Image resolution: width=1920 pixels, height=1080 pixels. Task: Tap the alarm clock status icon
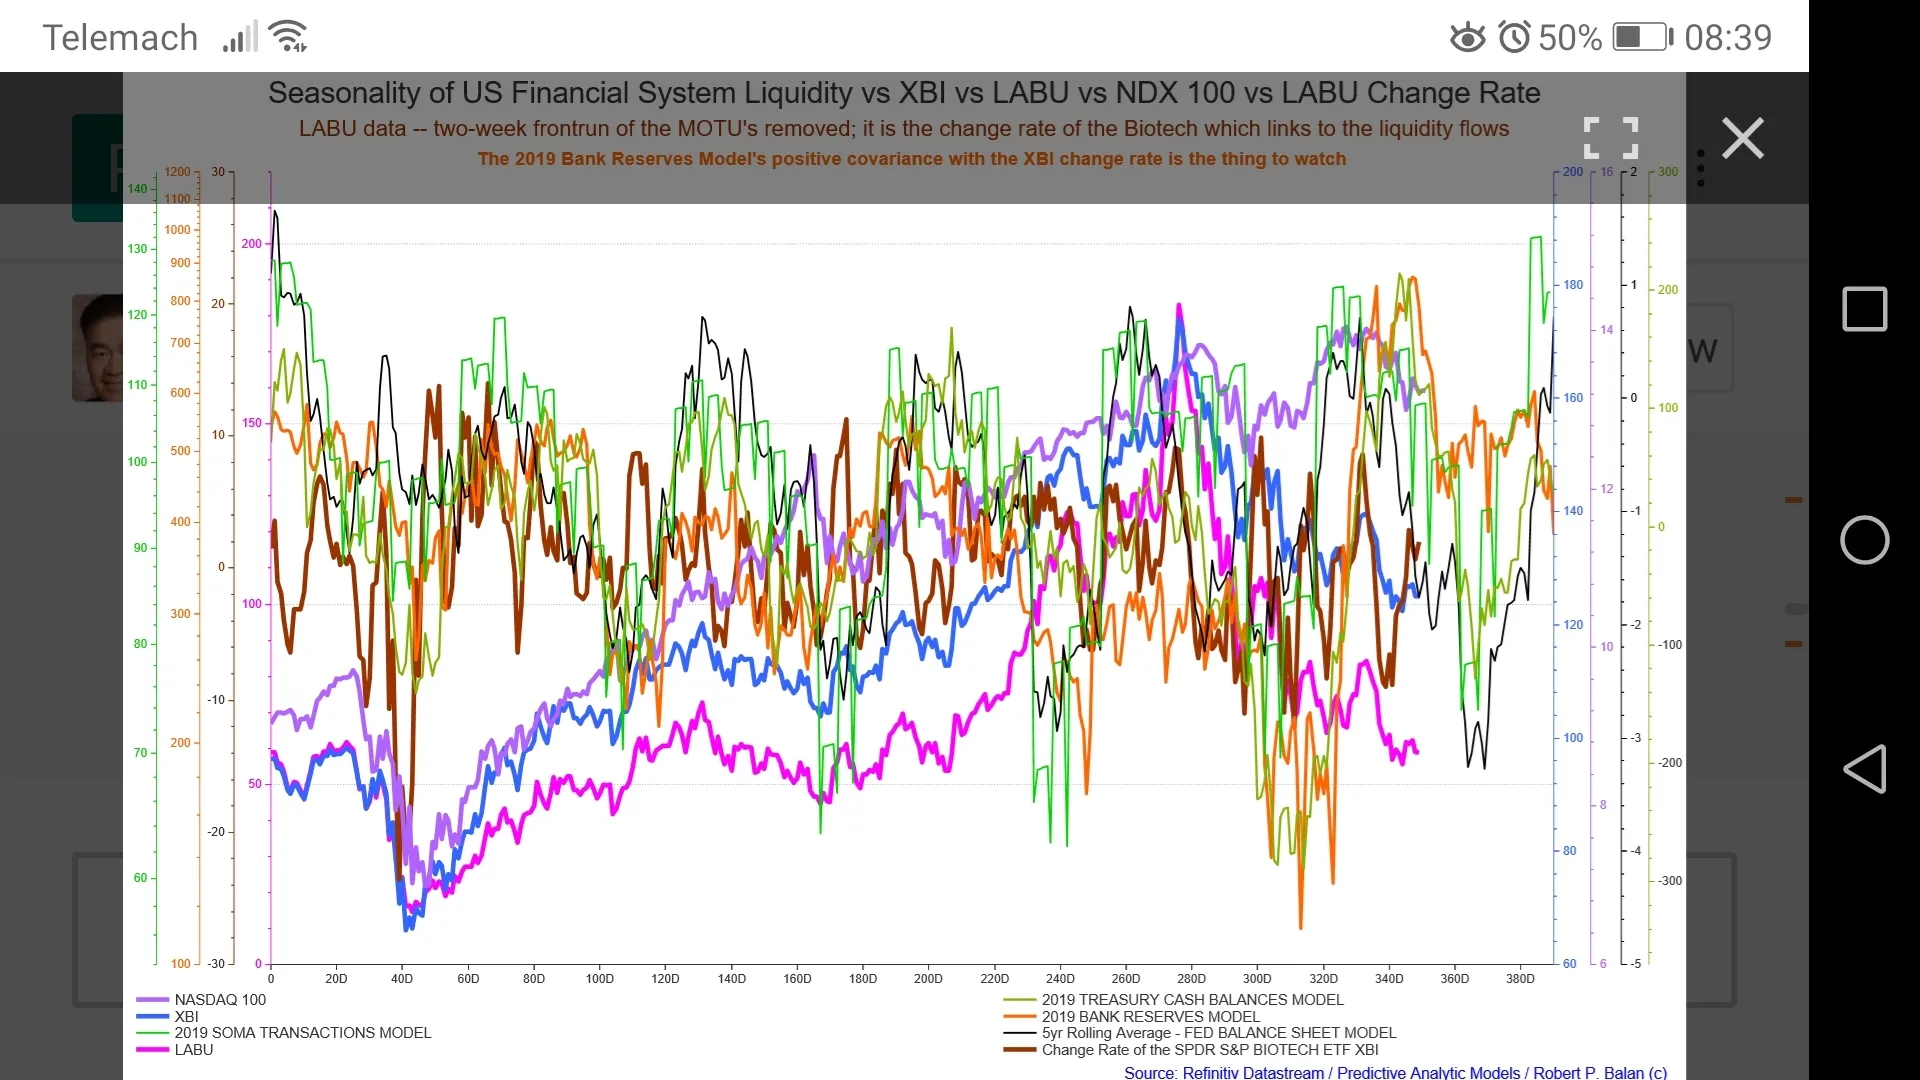pos(1514,38)
